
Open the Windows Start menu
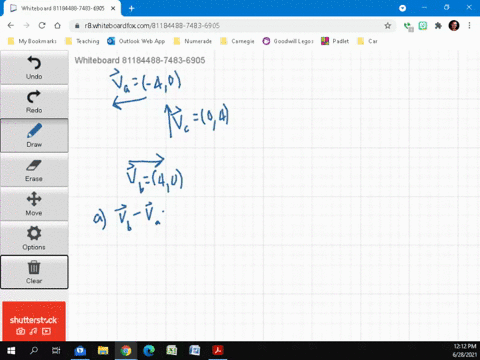click(11, 351)
